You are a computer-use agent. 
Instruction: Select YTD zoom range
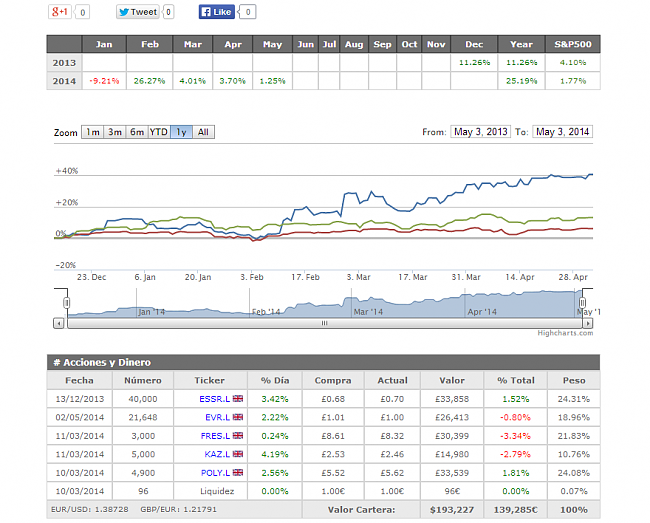(x=159, y=132)
